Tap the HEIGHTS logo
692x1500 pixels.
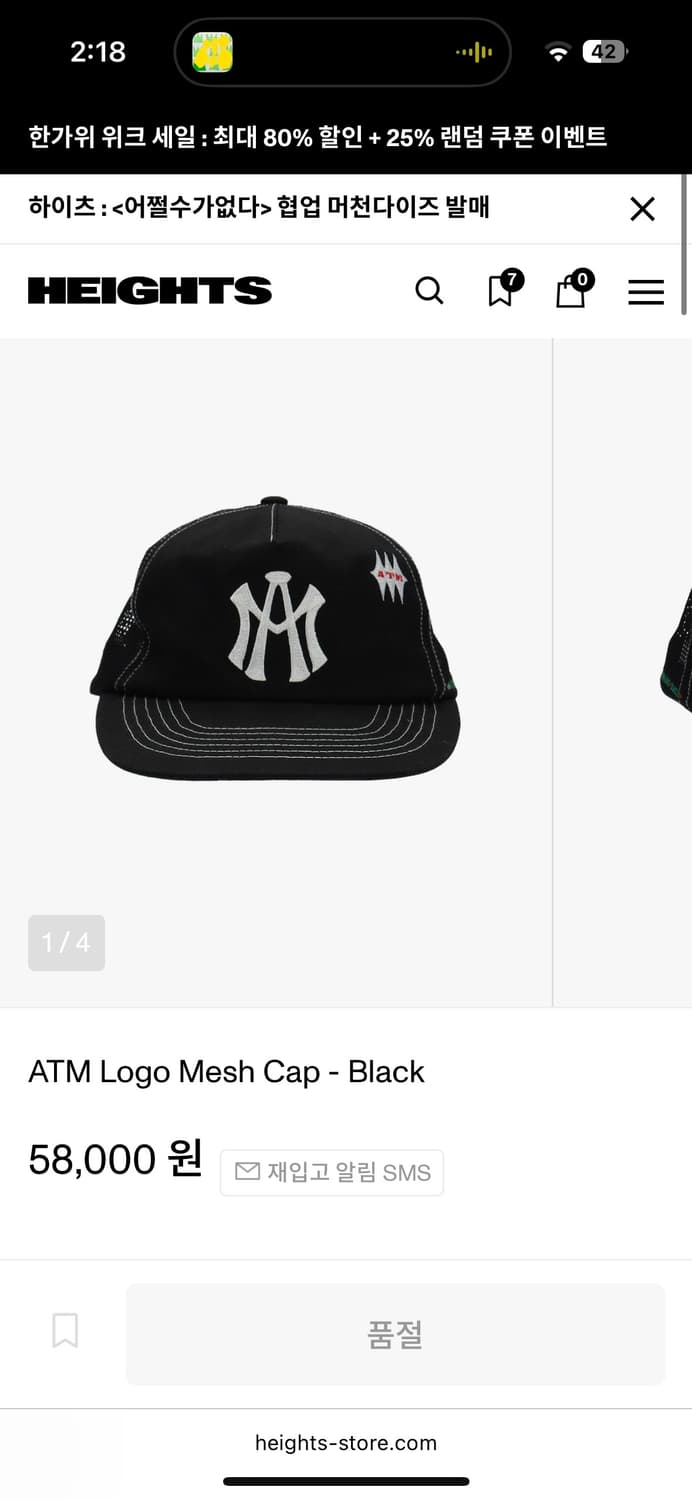(x=150, y=291)
